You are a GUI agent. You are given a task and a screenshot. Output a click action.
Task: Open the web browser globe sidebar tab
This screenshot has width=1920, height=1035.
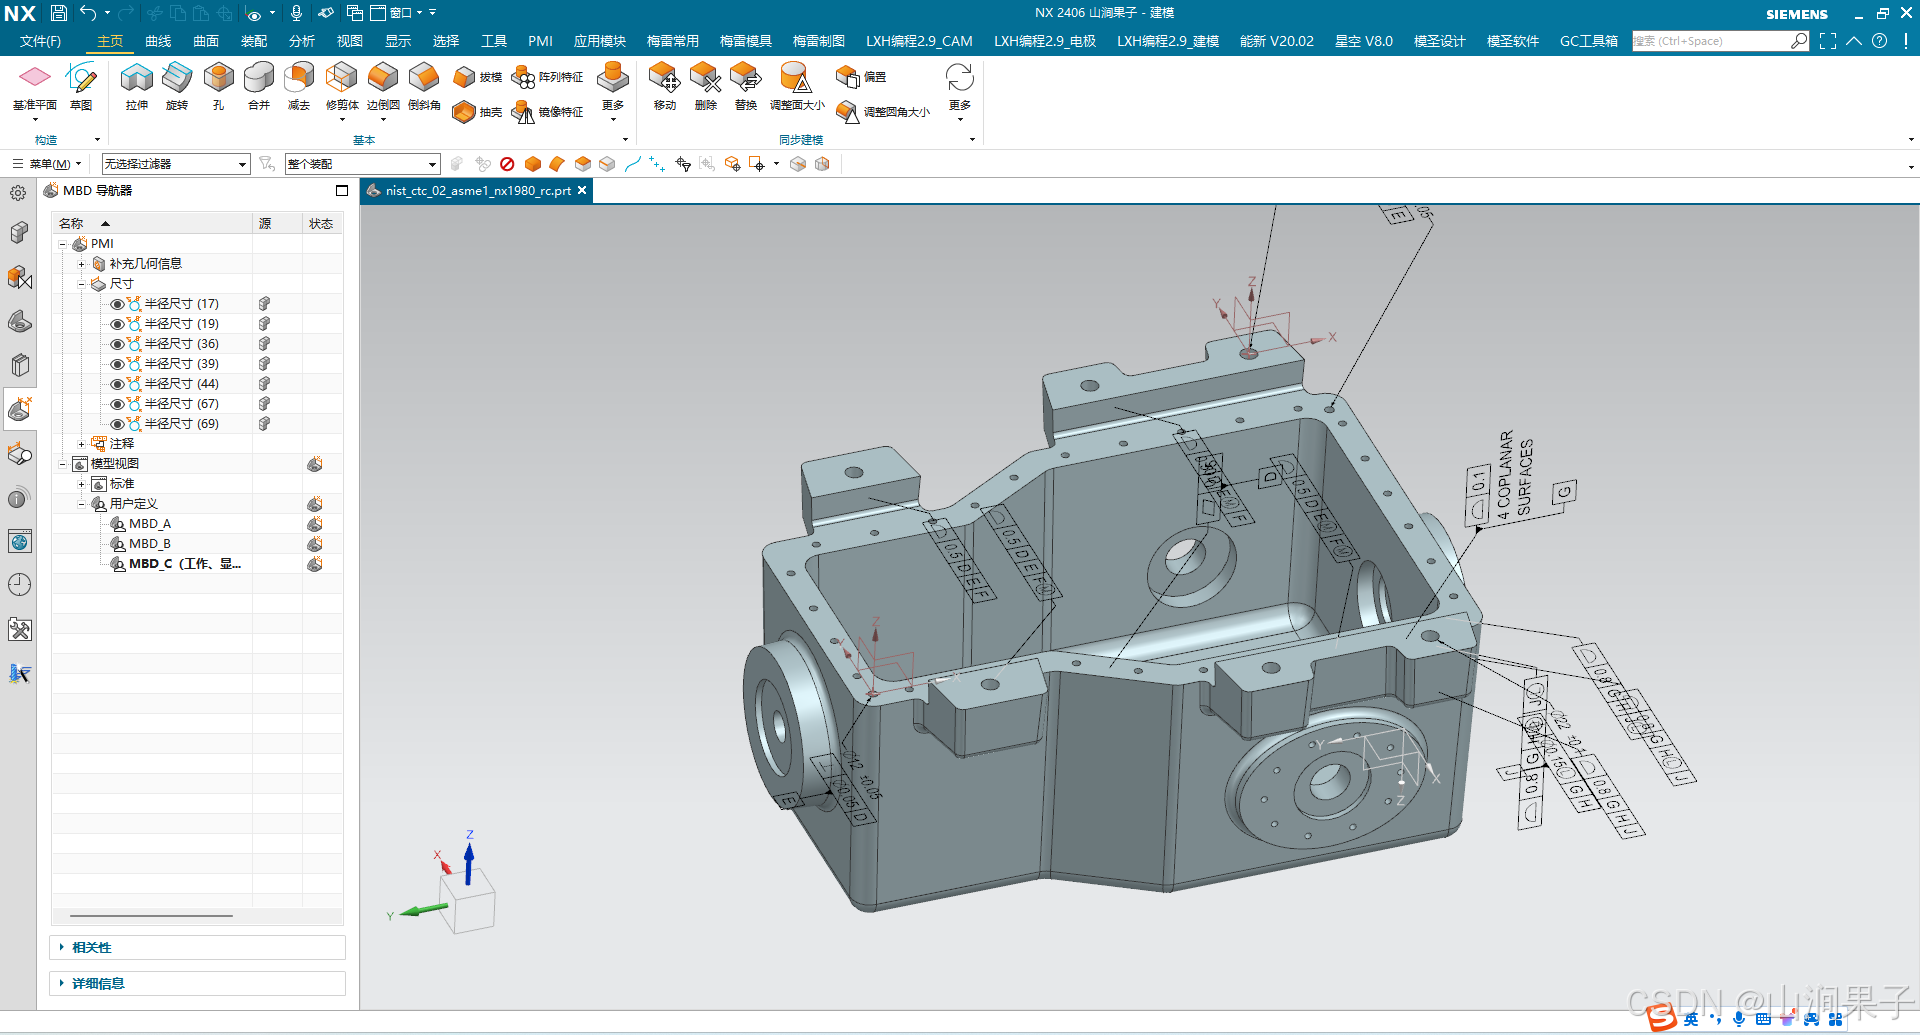(x=19, y=542)
